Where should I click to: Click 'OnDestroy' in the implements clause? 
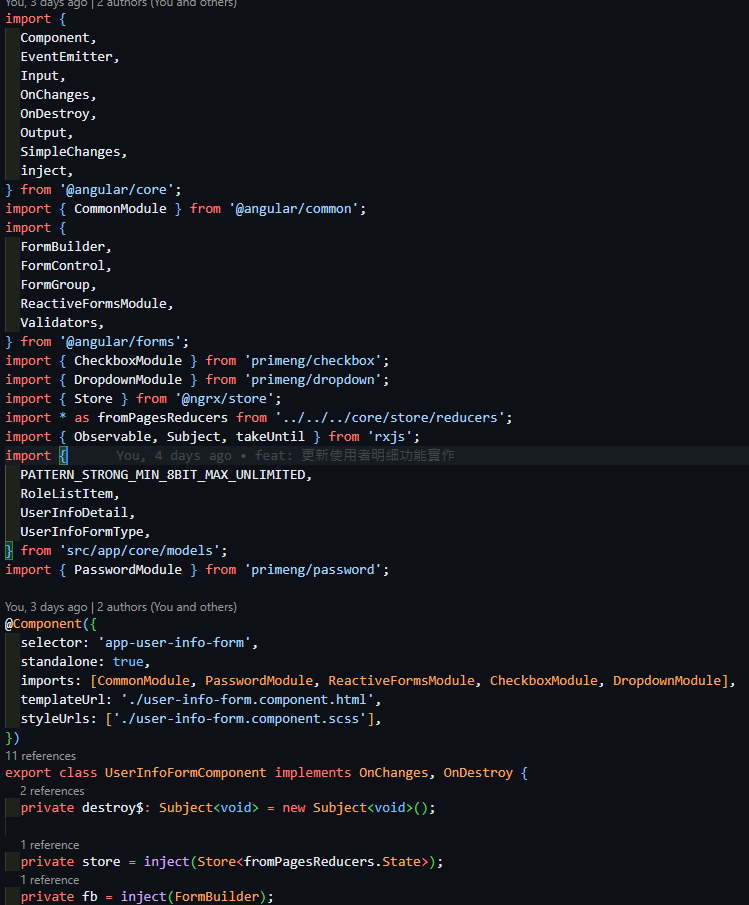click(478, 773)
